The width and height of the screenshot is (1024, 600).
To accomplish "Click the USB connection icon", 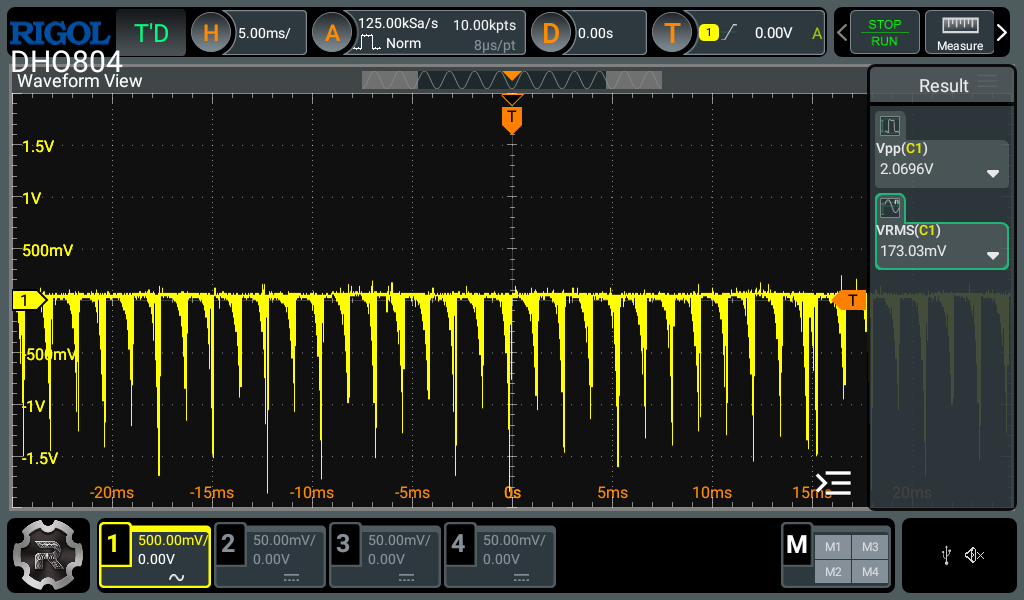I will pos(946,556).
